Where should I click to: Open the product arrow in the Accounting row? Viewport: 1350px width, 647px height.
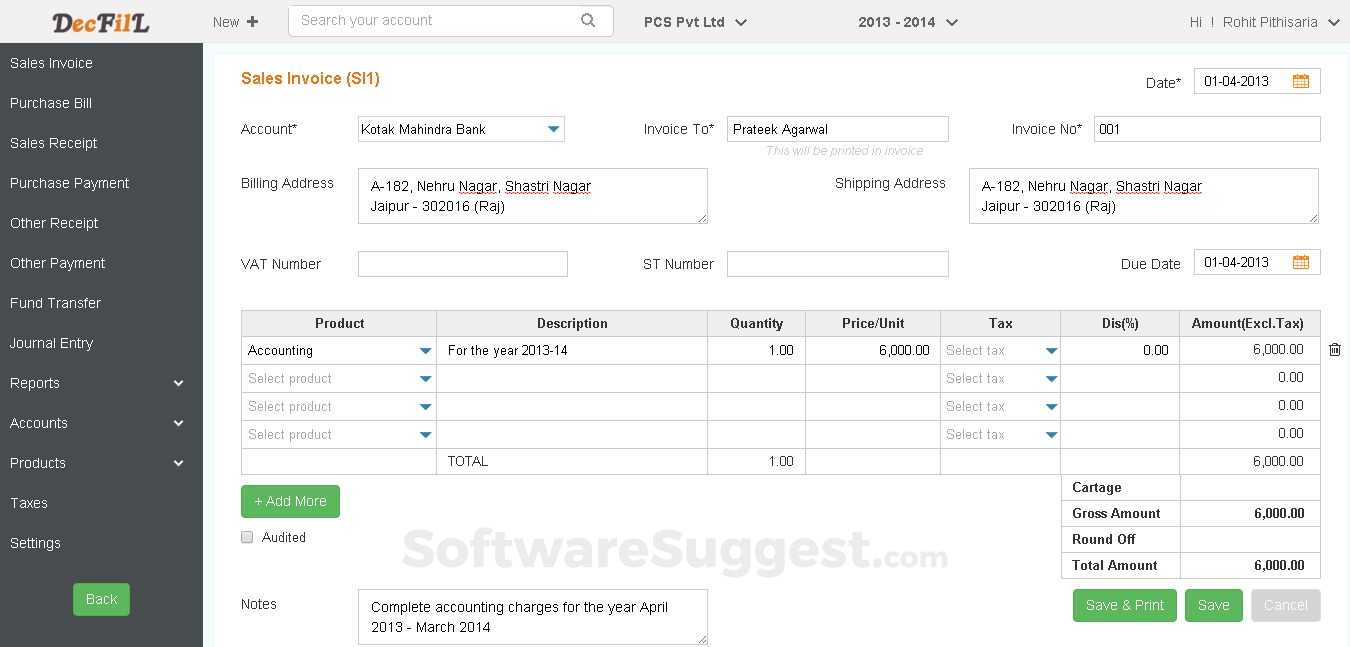click(425, 351)
